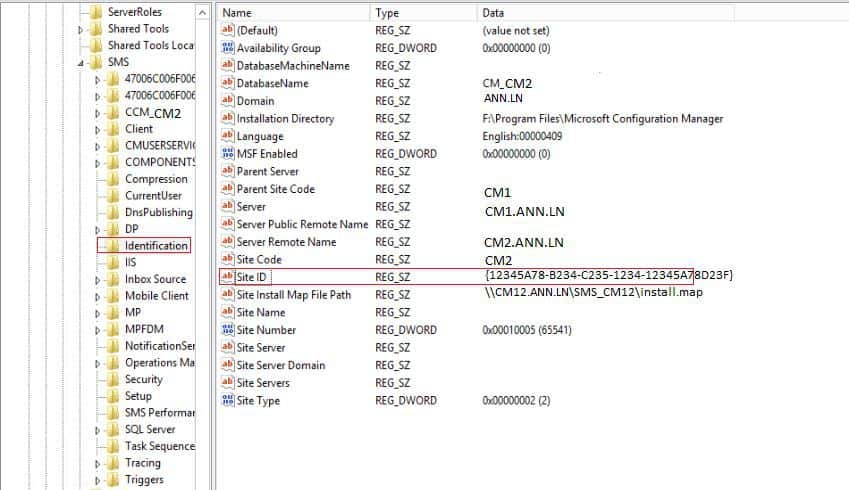849x490 pixels.
Task: Expand the Inbox Source key
Action: click(x=97, y=280)
